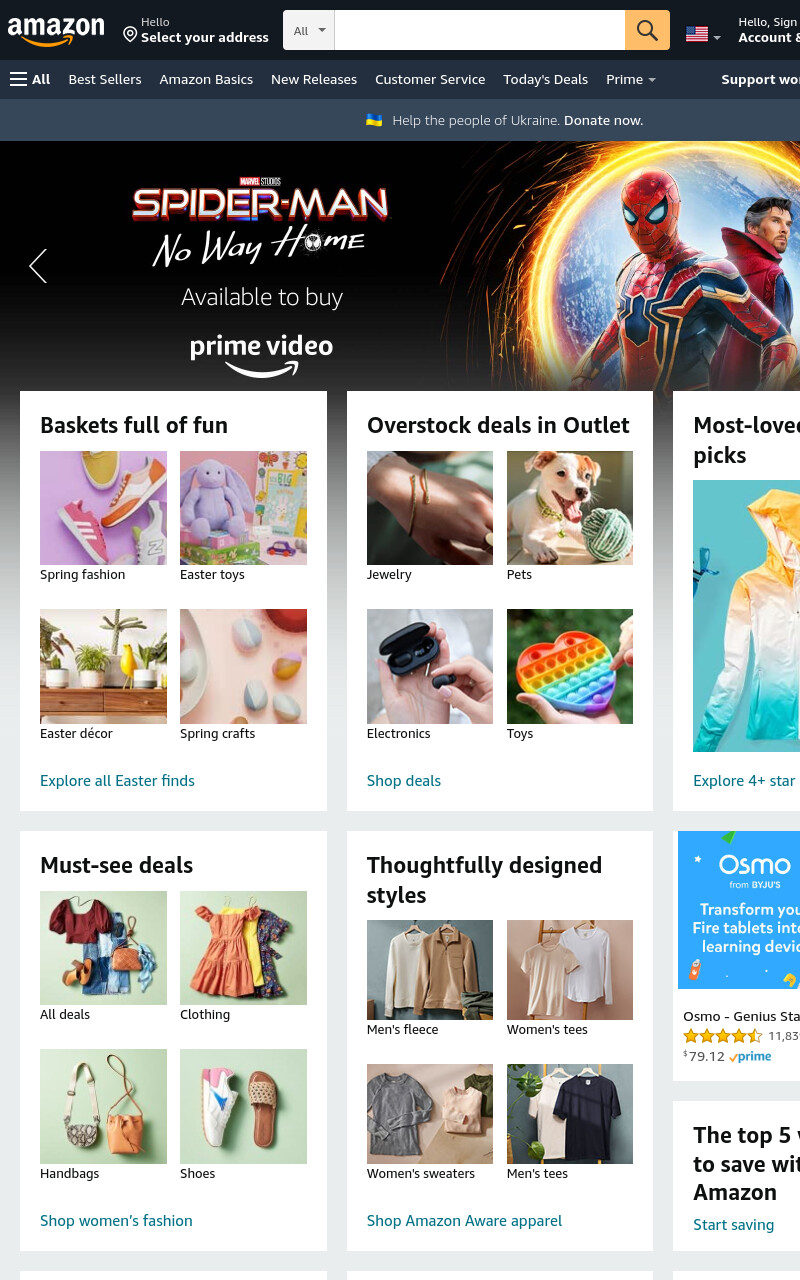800x1280 pixels.
Task: Focus the Amazon search text field
Action: click(x=480, y=30)
